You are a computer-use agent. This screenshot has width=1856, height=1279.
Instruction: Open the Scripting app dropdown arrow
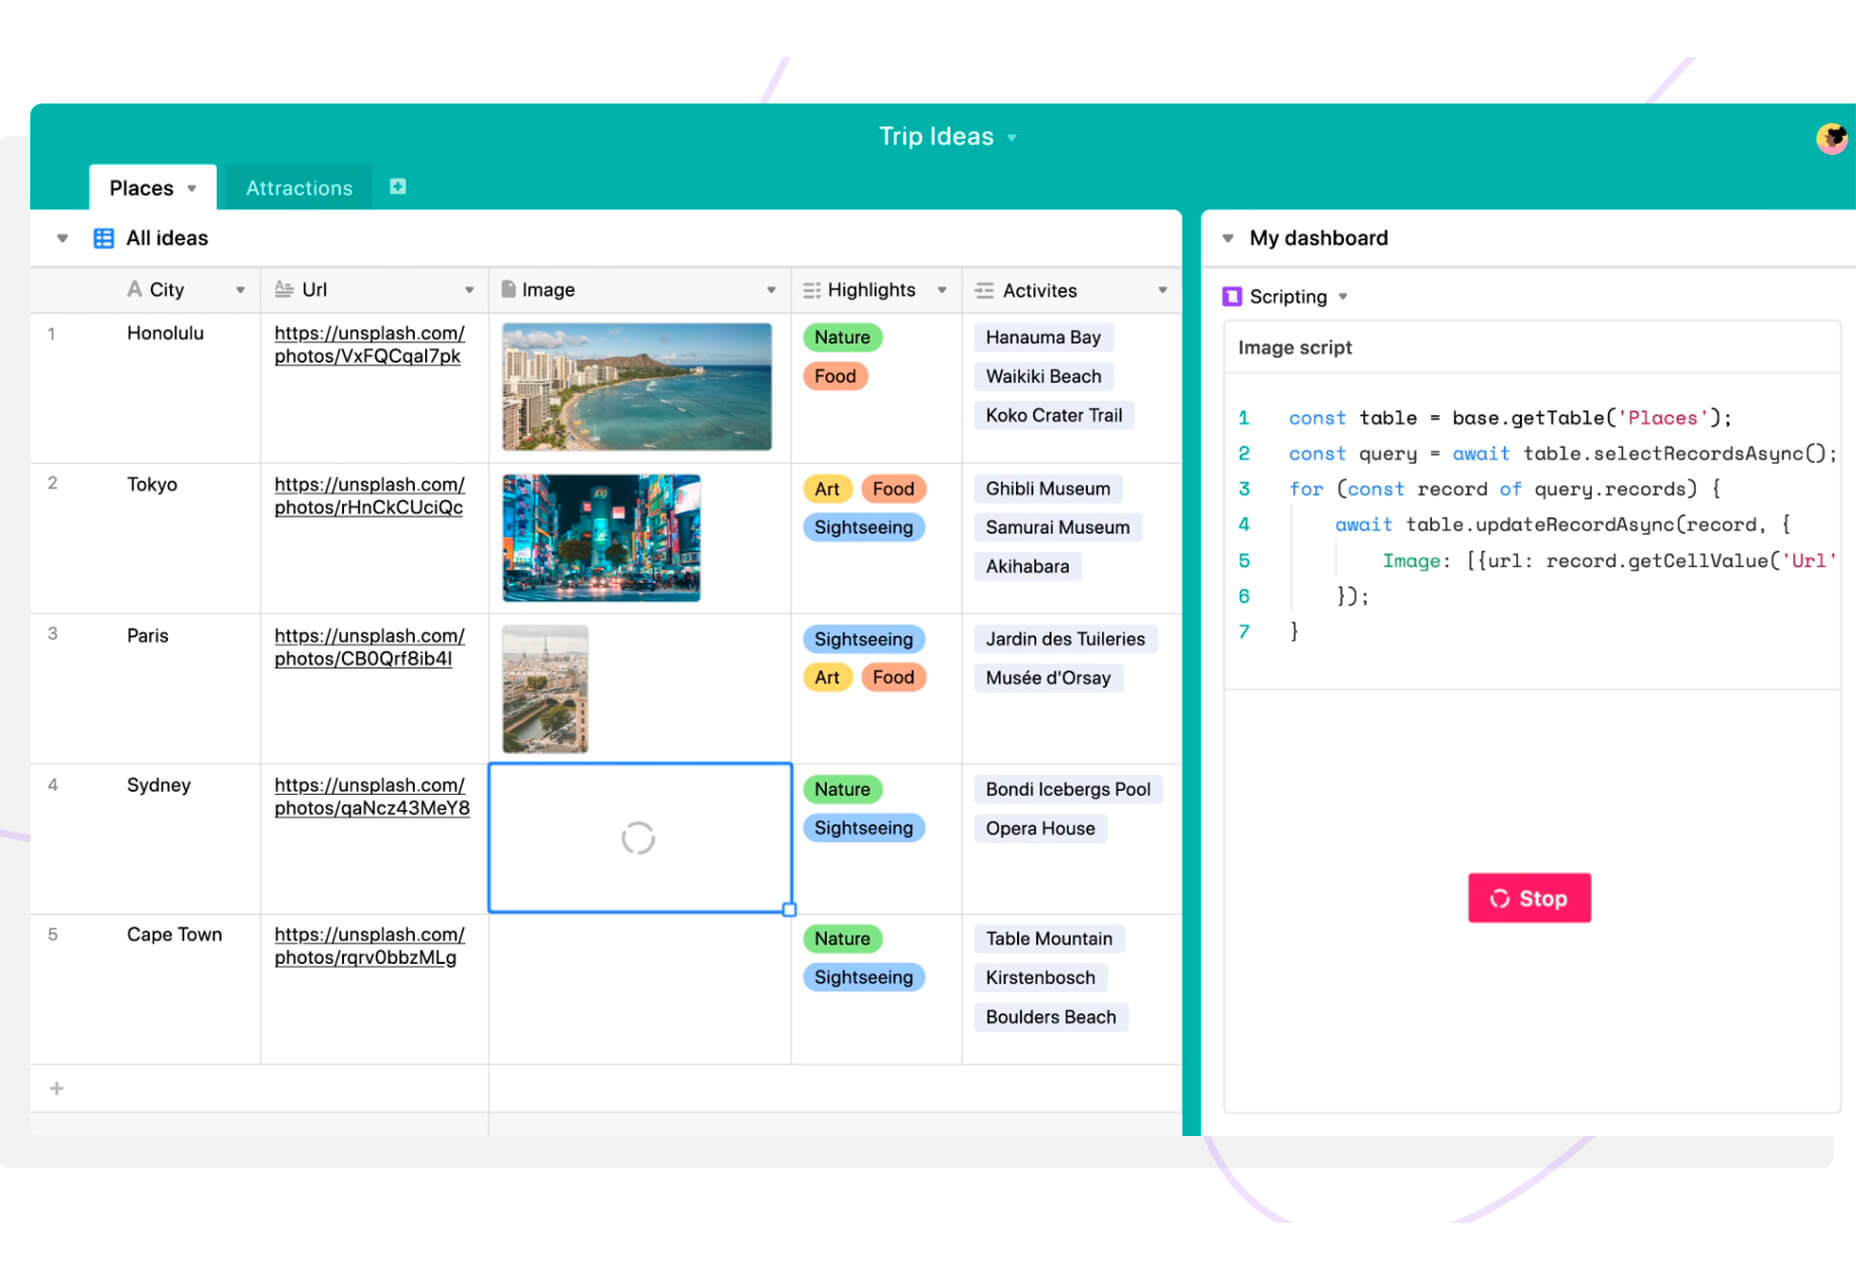click(x=1343, y=296)
